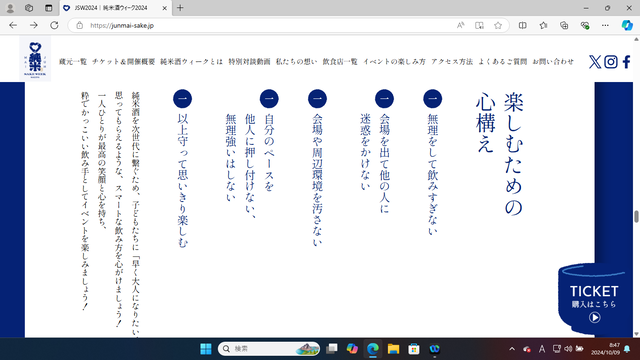The width and height of the screenshot is (640, 360).
Task: Click the taskbar search box
Action: [269, 349]
